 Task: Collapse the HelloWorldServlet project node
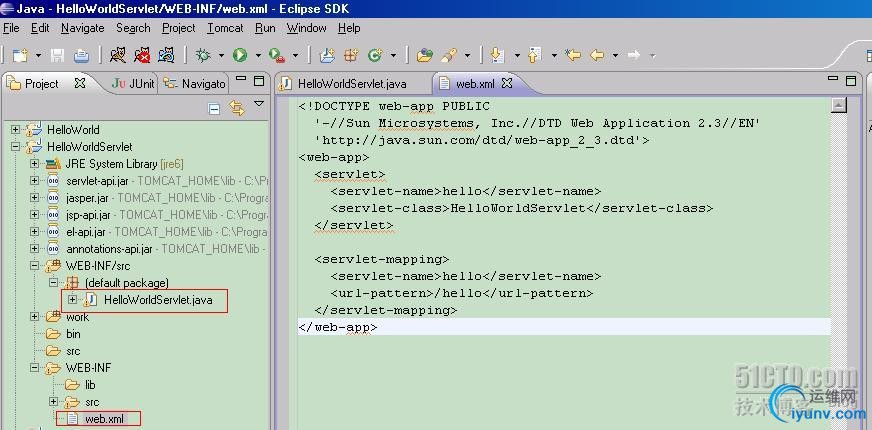[x=16, y=147]
